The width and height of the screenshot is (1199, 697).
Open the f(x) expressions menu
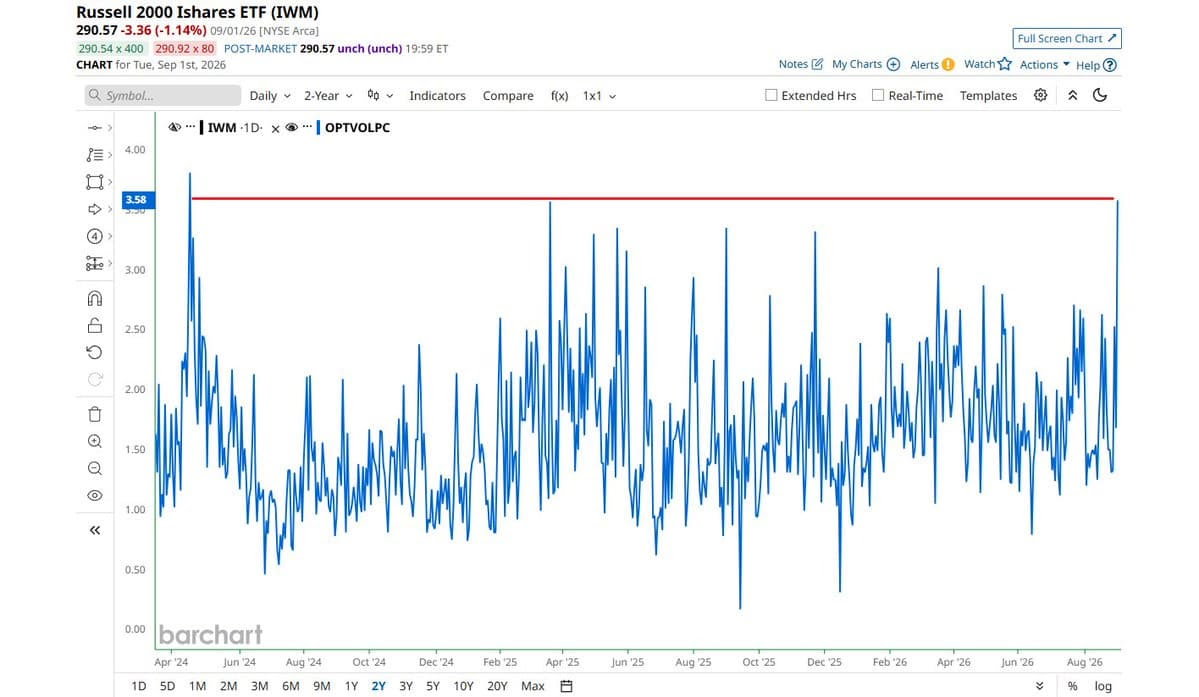[560, 96]
